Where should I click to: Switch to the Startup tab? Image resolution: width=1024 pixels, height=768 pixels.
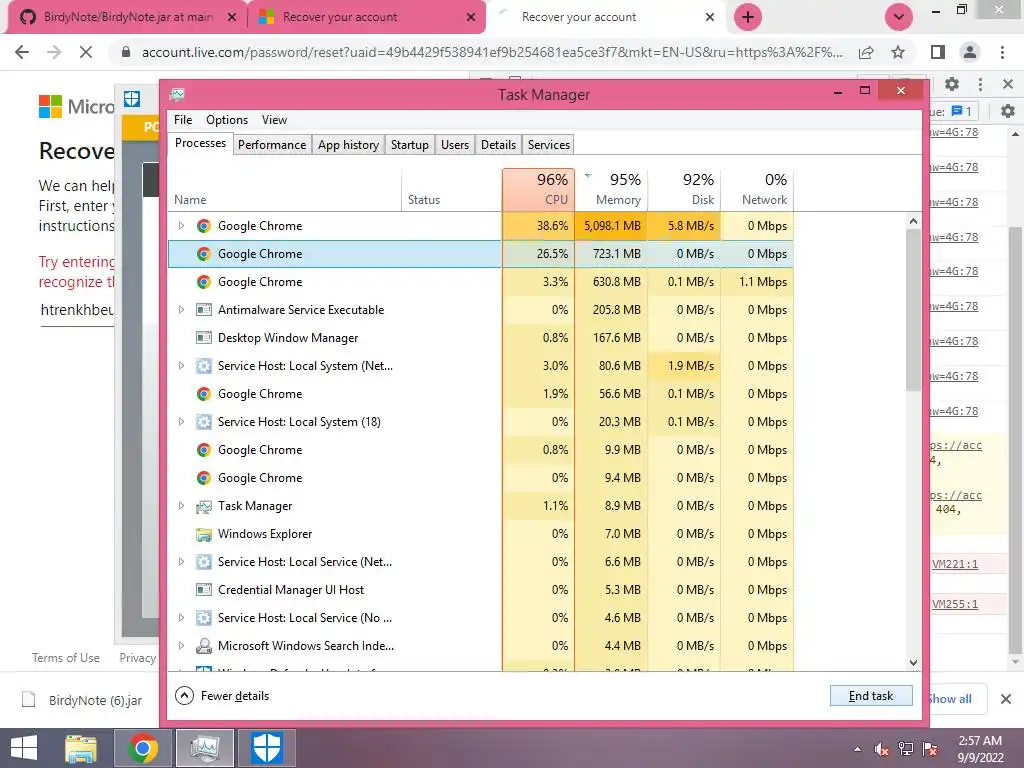coord(409,145)
